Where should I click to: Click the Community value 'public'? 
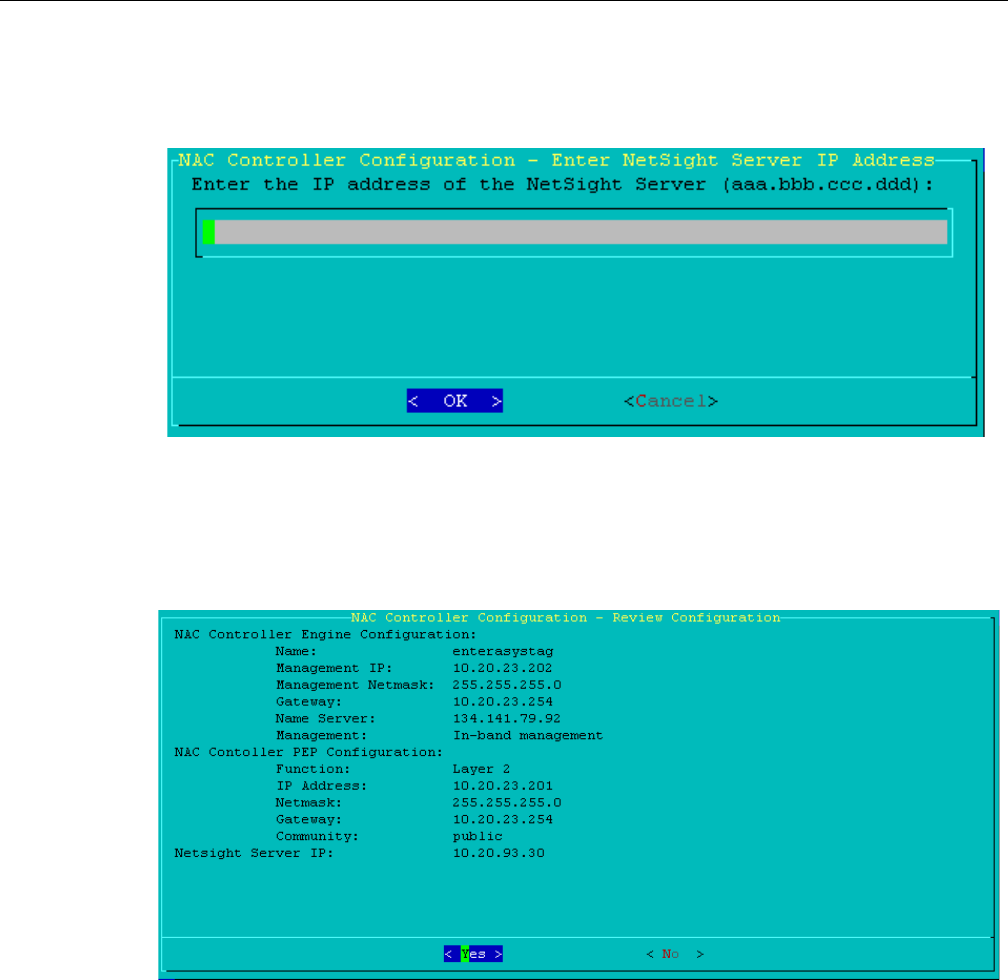478,836
